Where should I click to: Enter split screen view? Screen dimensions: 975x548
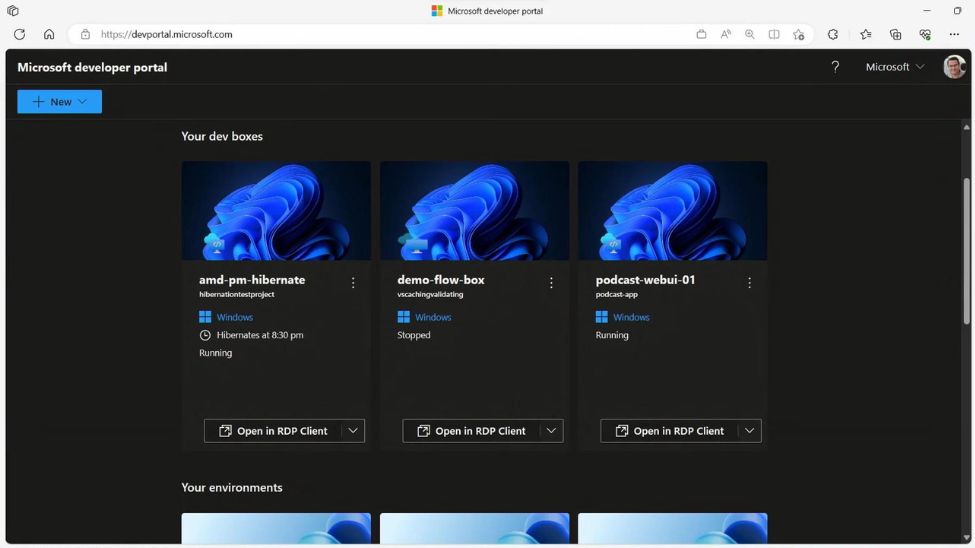(x=774, y=34)
